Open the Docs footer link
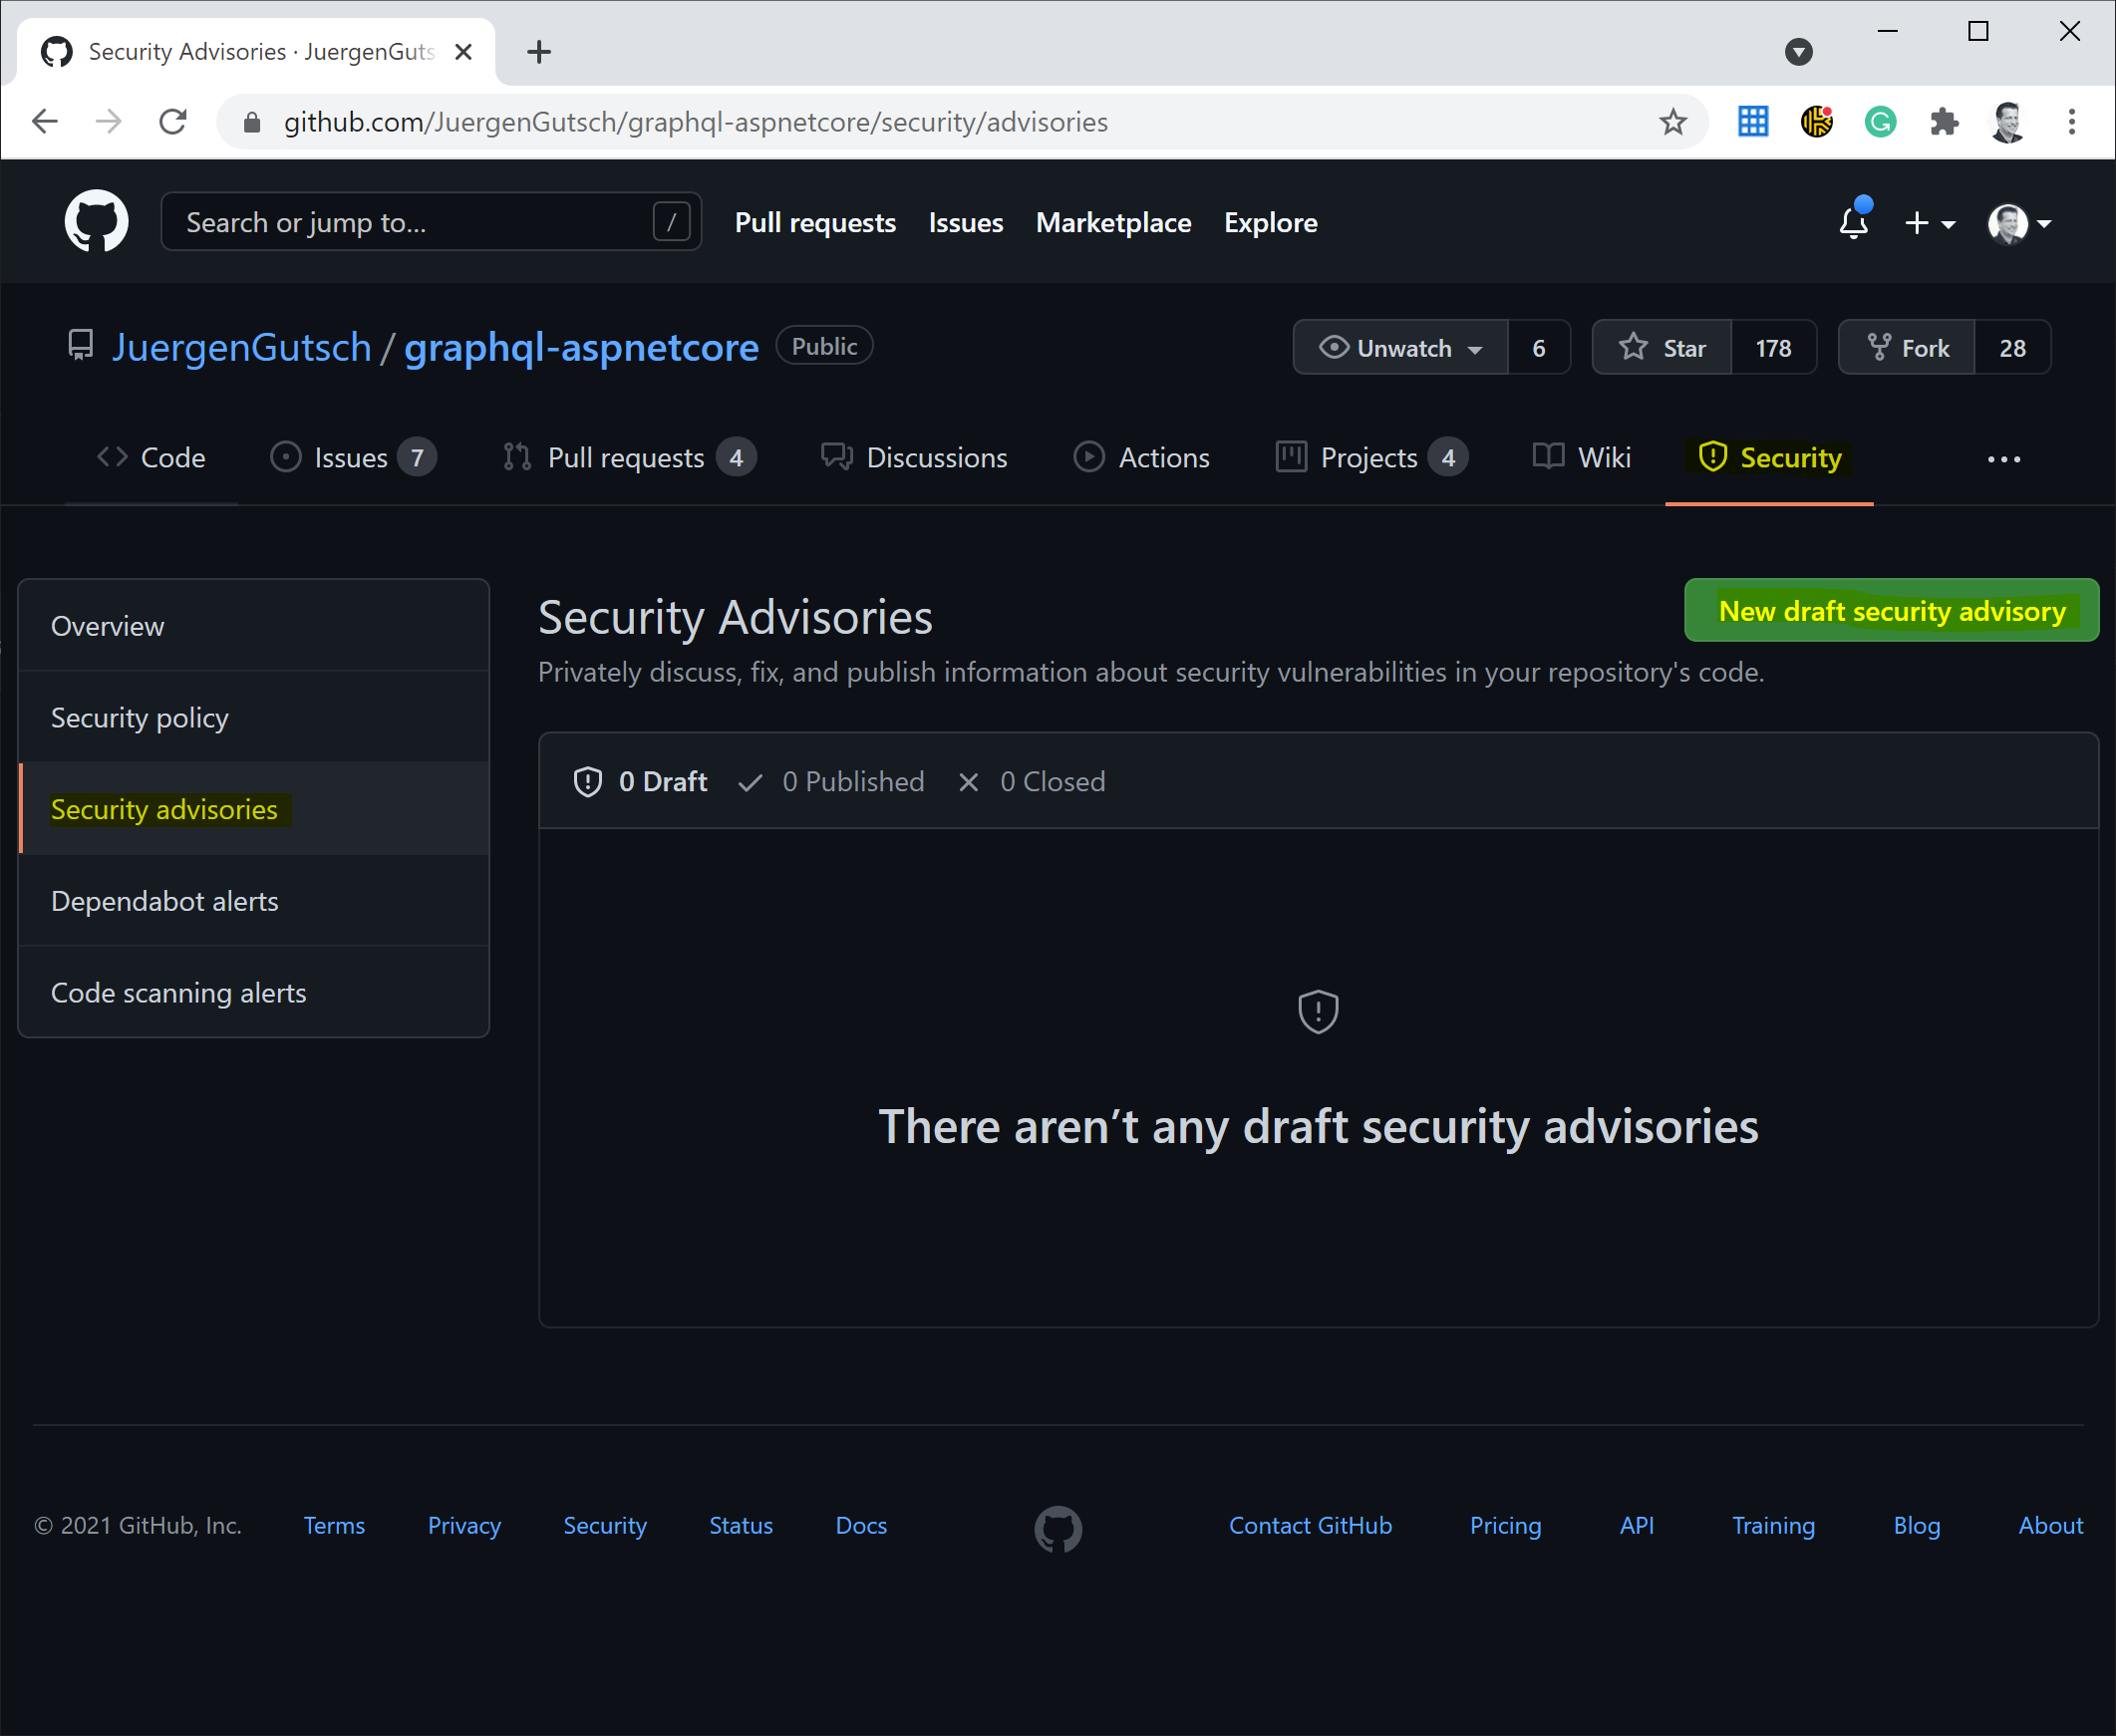 click(x=861, y=1525)
